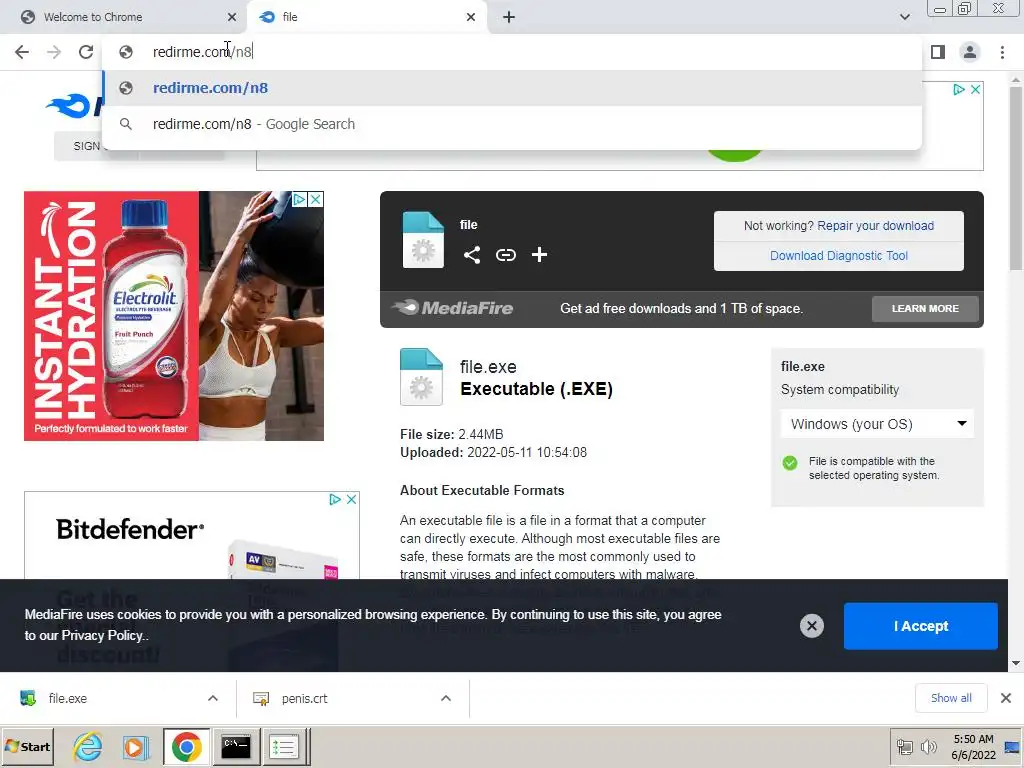Viewport: 1024px width, 768px height.
Task: Click 'About Executable Formats' heading
Action: (482, 490)
